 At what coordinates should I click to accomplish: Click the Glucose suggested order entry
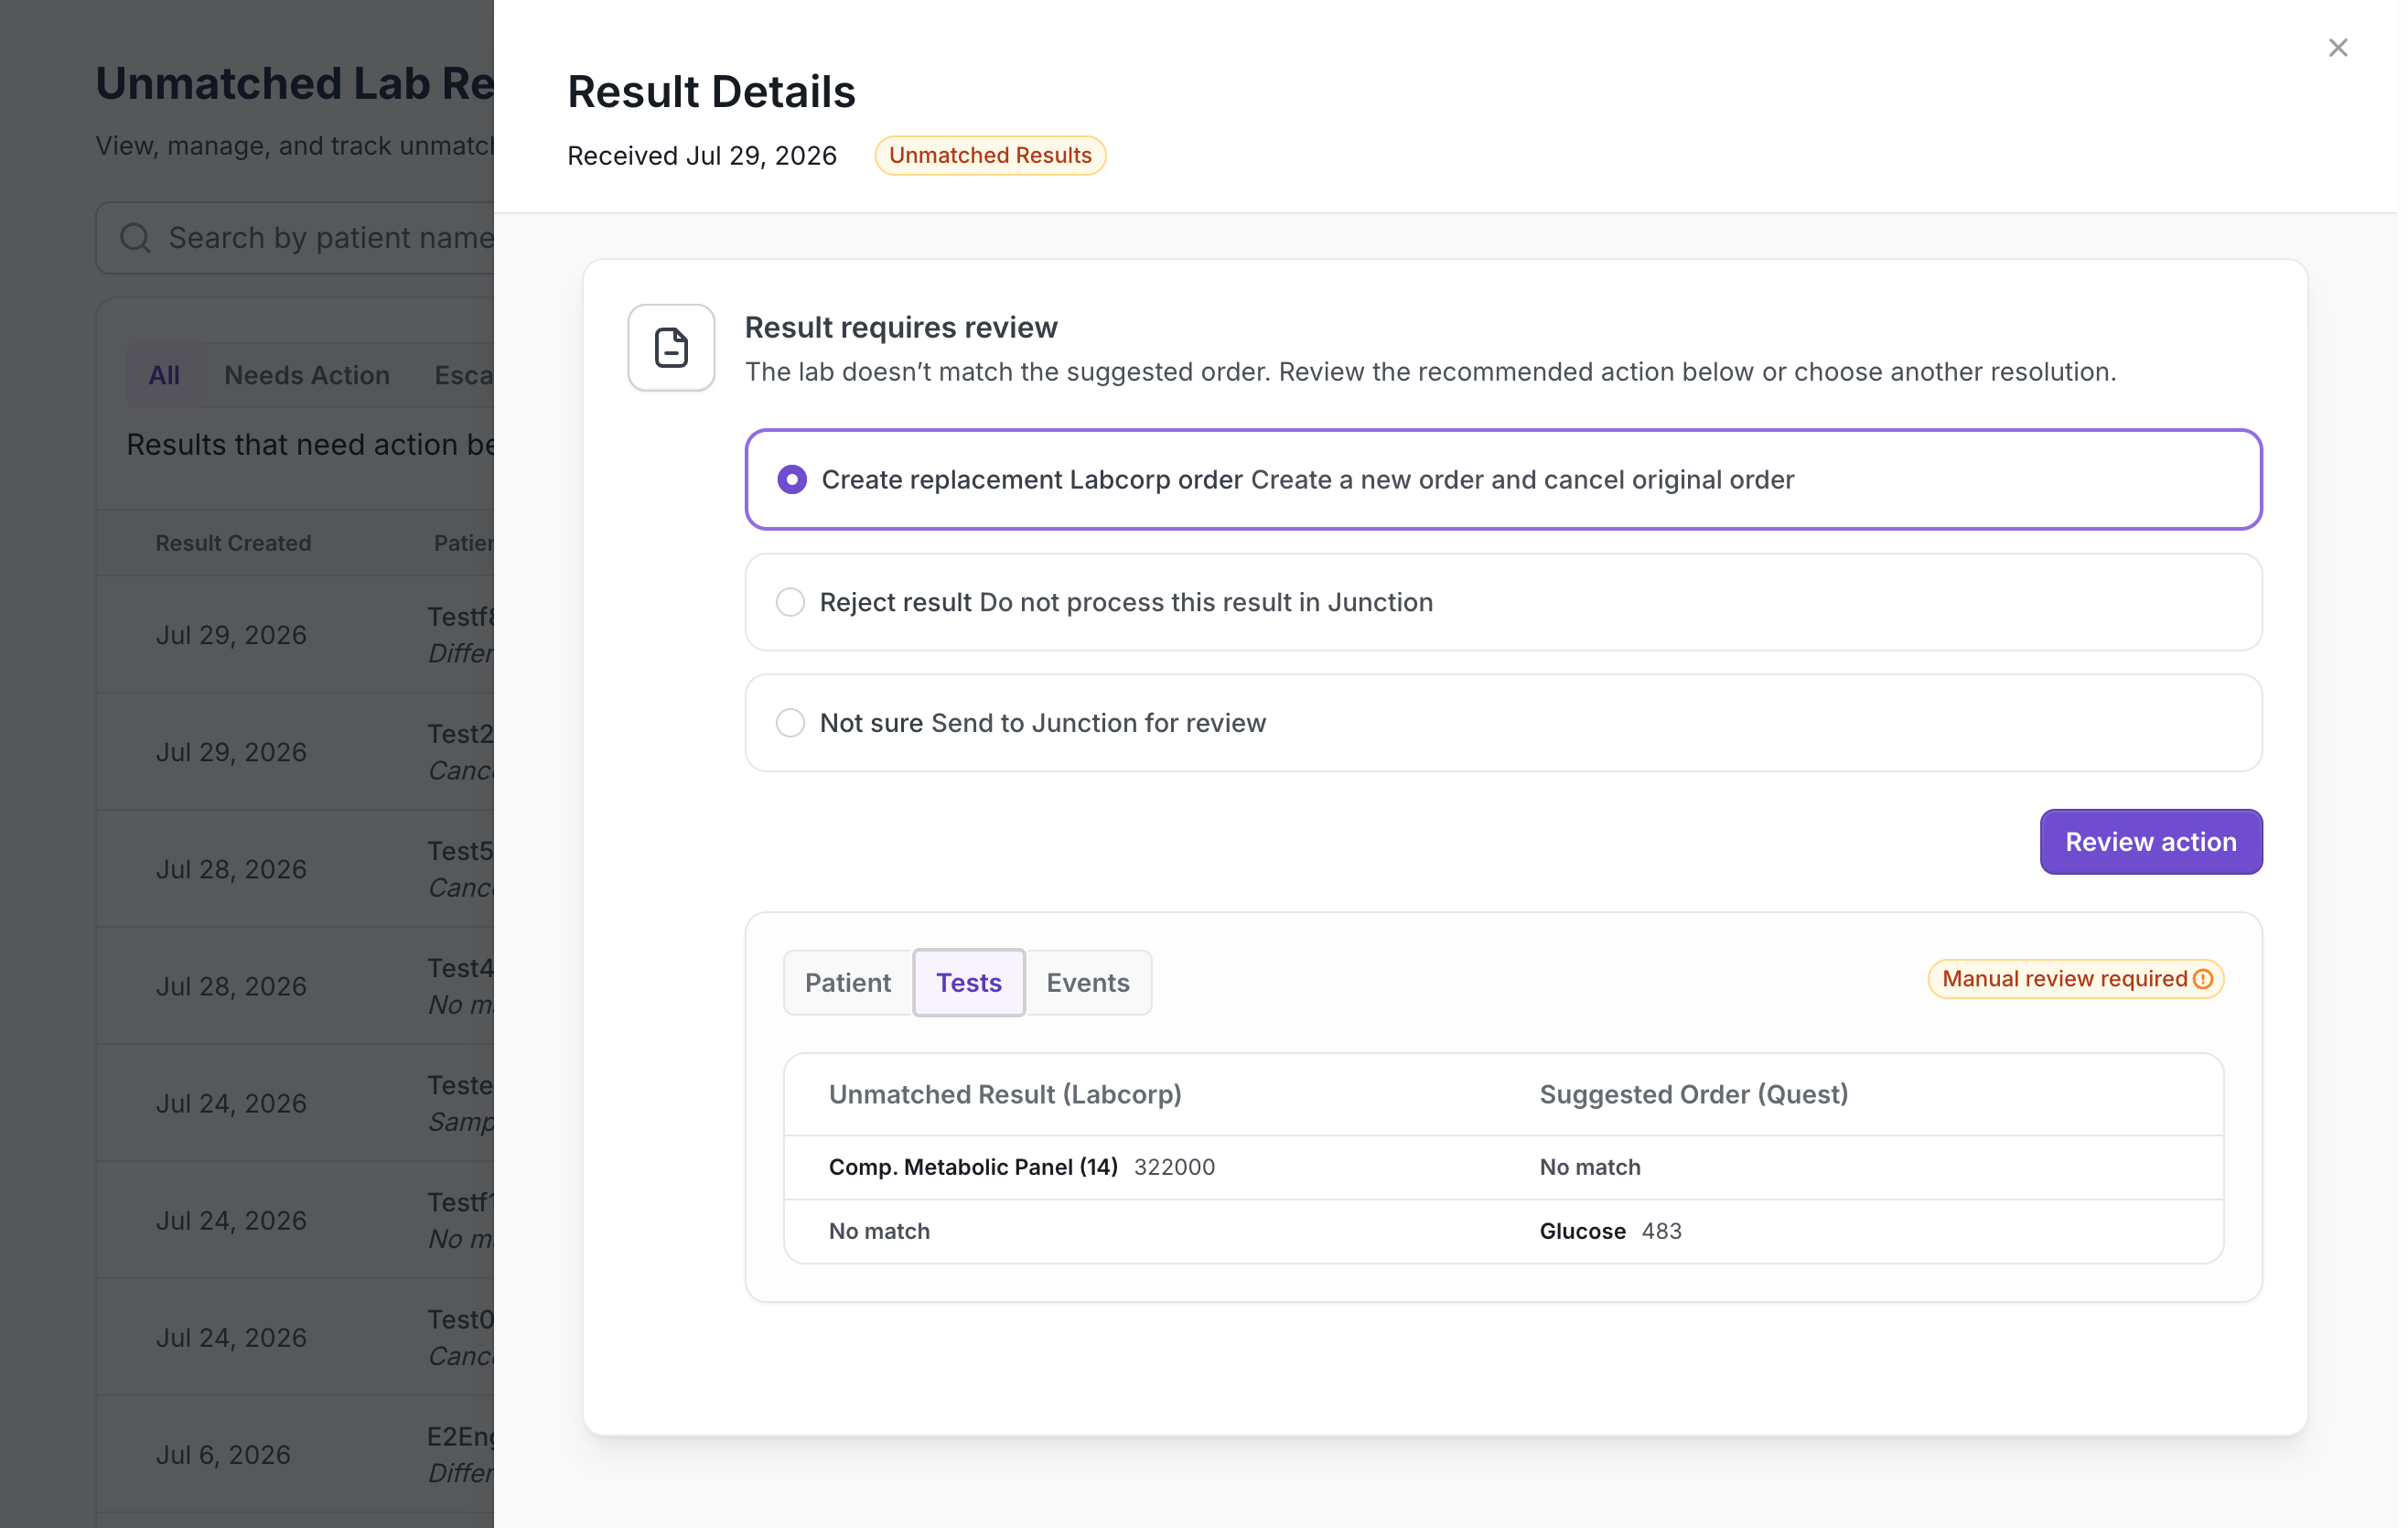point(1582,1231)
